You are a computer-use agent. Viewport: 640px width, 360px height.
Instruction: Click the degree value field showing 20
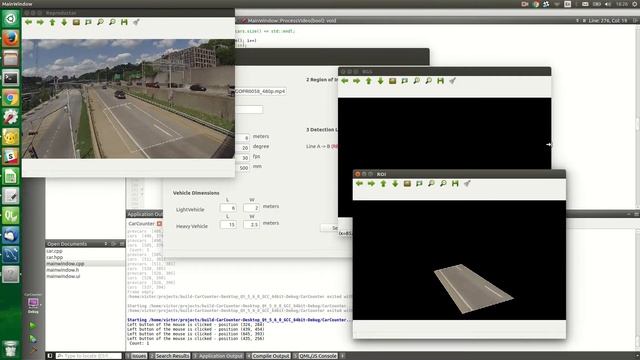point(242,148)
